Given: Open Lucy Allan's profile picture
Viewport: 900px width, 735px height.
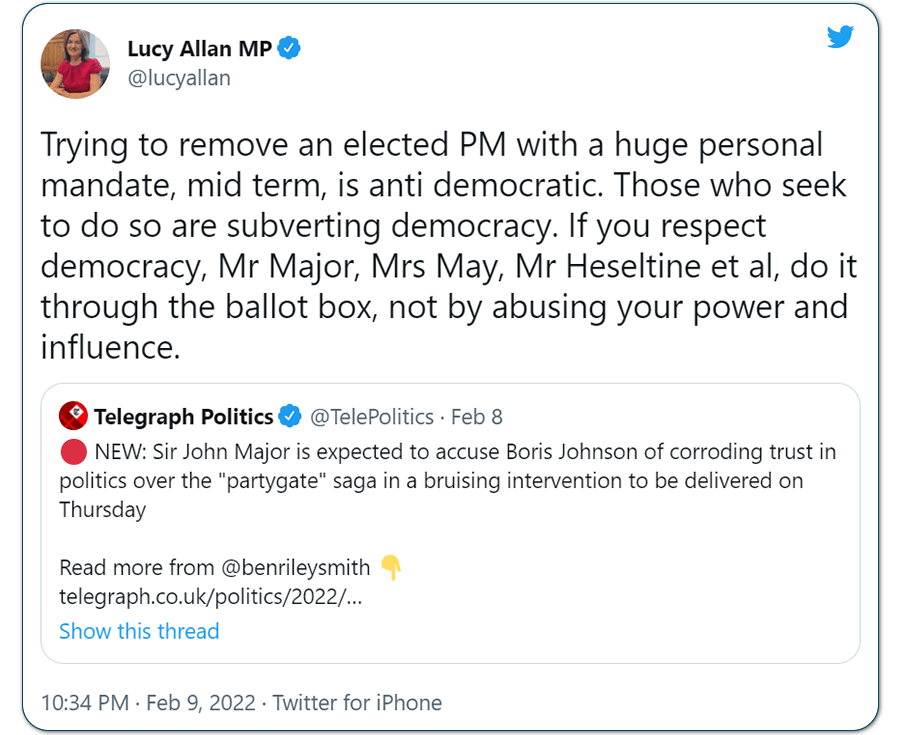Looking at the screenshot, I should point(75,64).
